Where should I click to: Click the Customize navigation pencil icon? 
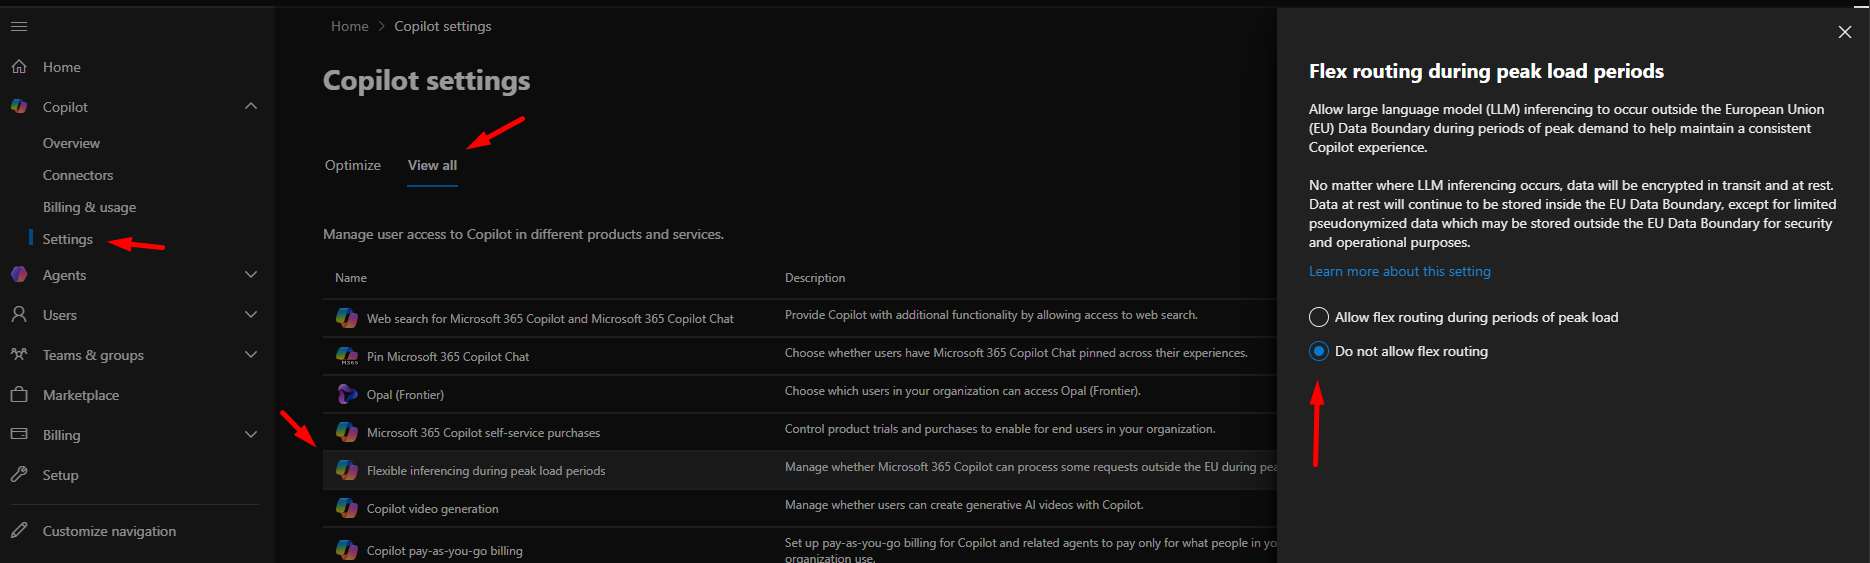[x=19, y=530]
